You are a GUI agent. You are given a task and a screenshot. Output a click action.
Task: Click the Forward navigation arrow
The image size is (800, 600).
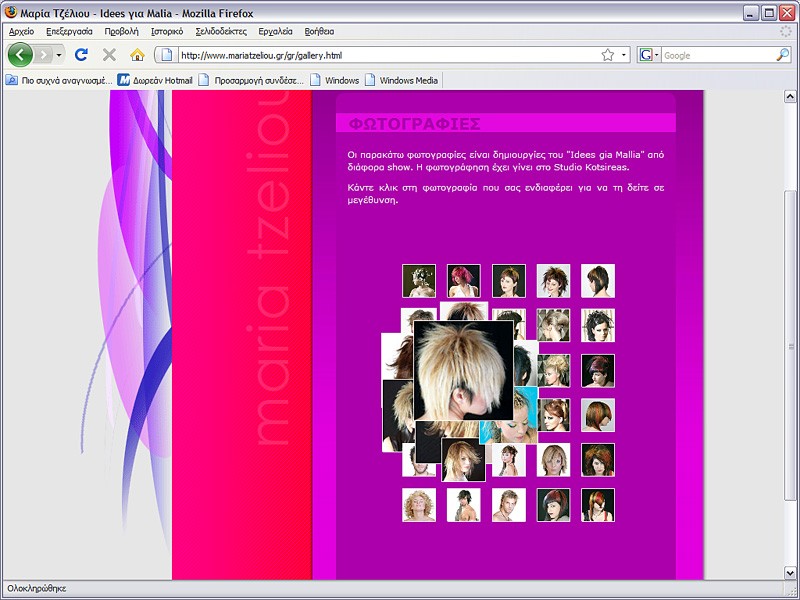44,55
